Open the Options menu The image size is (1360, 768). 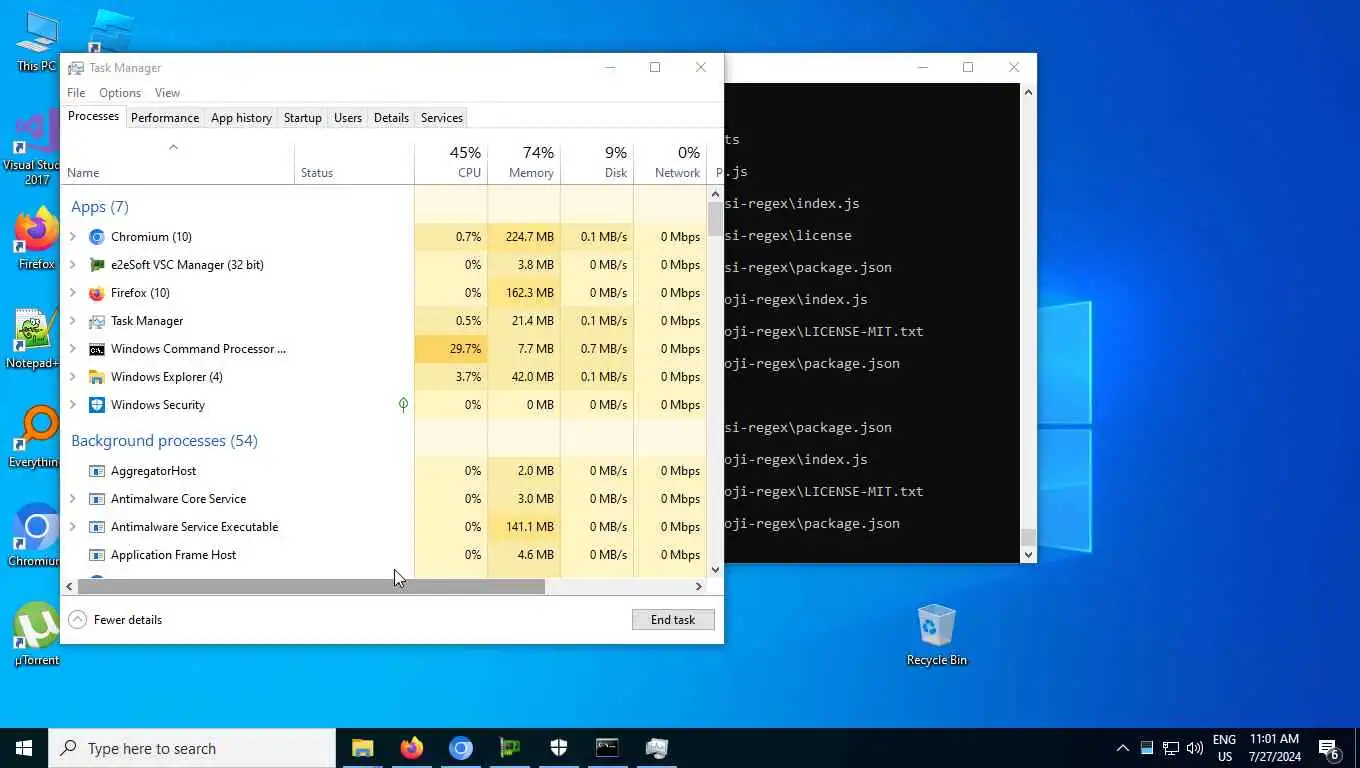tap(120, 93)
